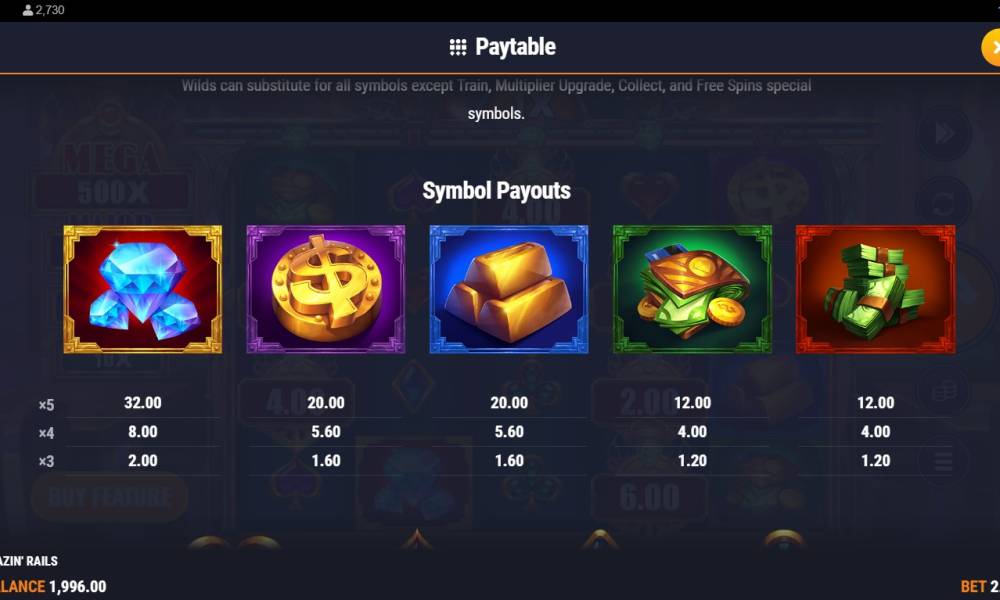Click the blue diamonds symbol
This screenshot has width=1000, height=600.
tap(143, 289)
